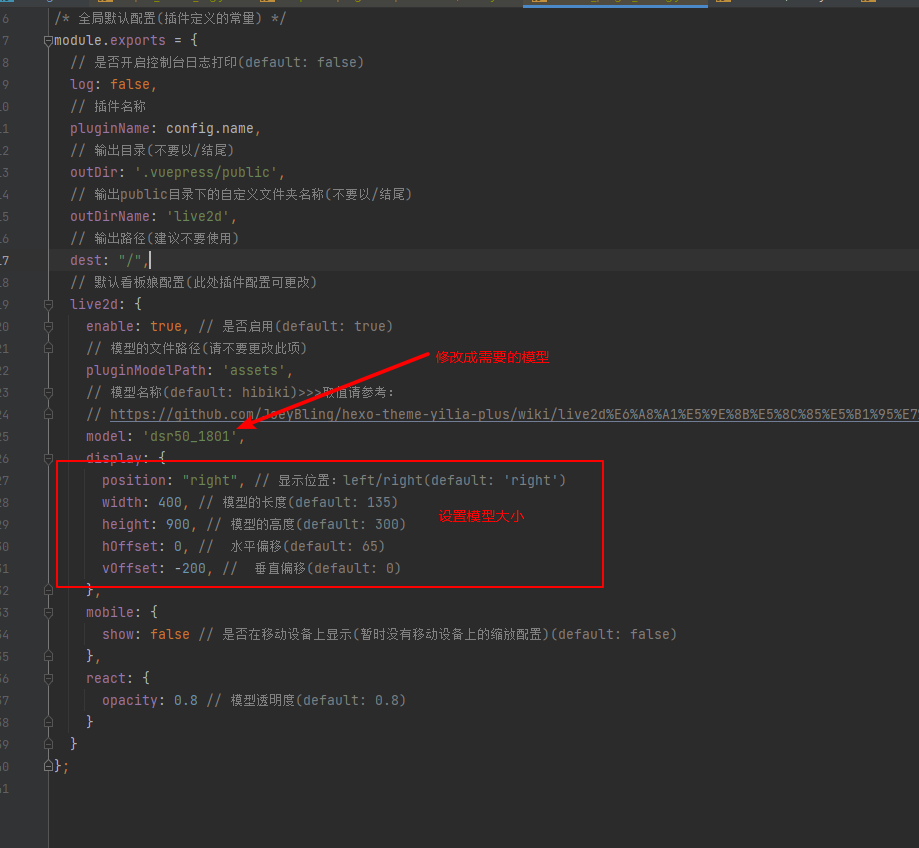This screenshot has height=848, width=919.
Task: Click the comment "全局默认配置(插件定义的常量)"
Action: 170,19
